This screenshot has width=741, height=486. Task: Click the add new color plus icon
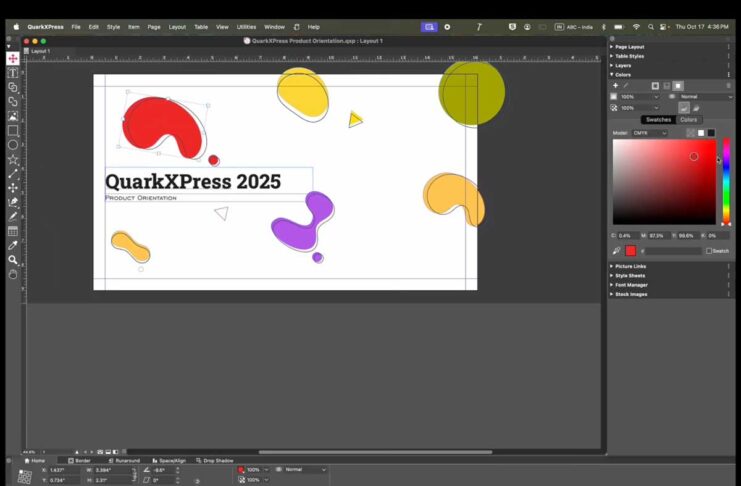point(615,86)
